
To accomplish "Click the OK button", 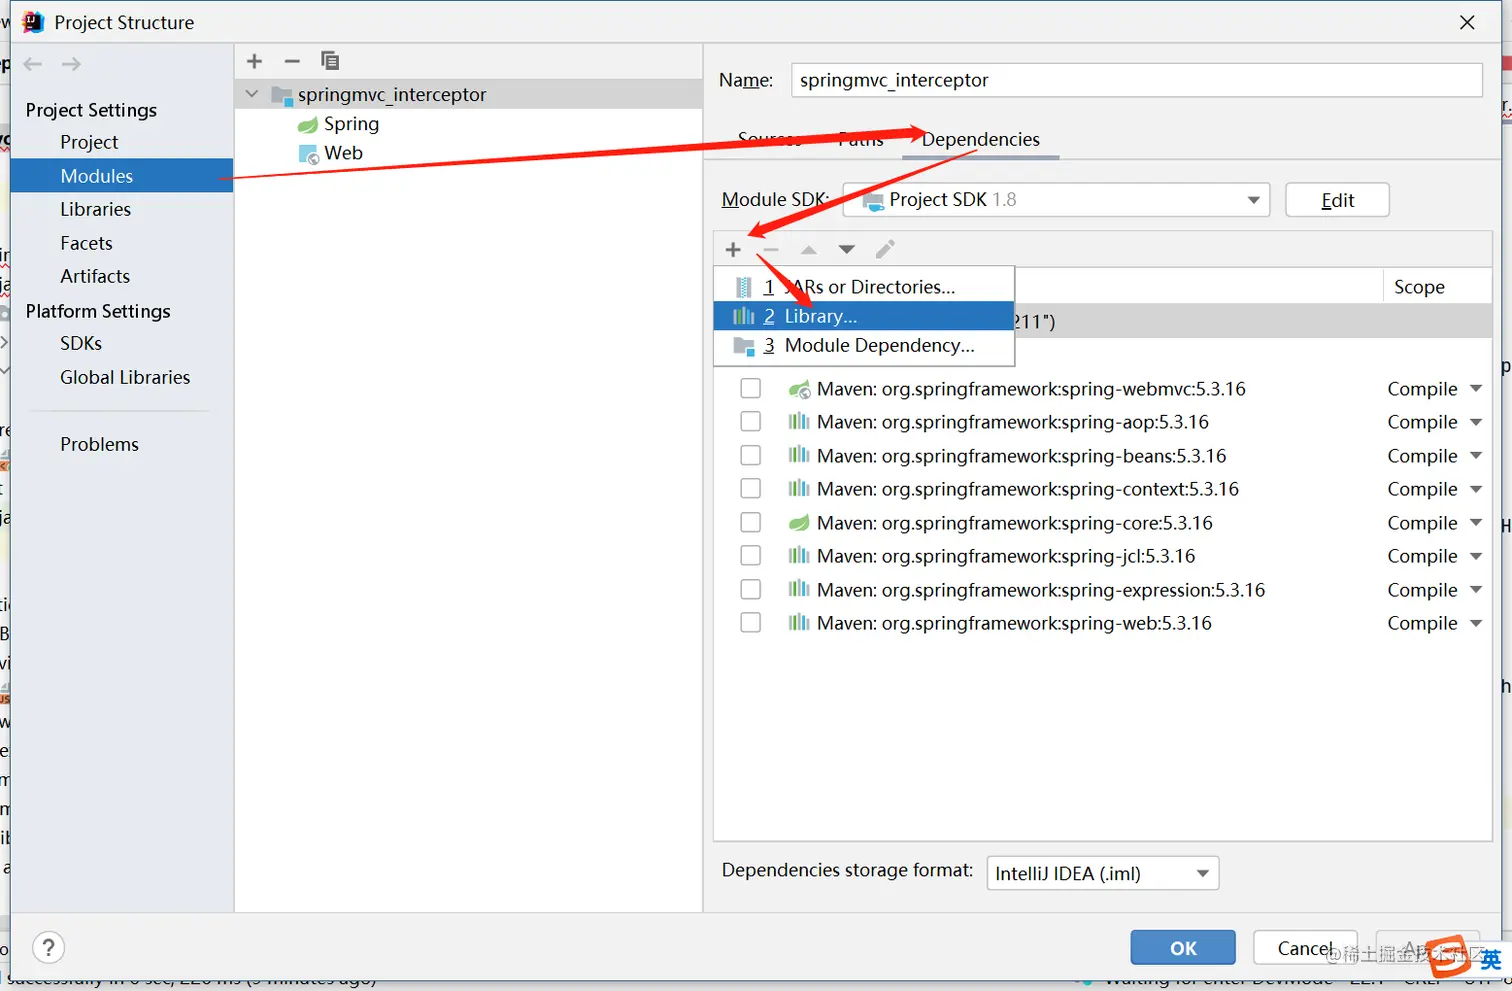I will (x=1183, y=948).
